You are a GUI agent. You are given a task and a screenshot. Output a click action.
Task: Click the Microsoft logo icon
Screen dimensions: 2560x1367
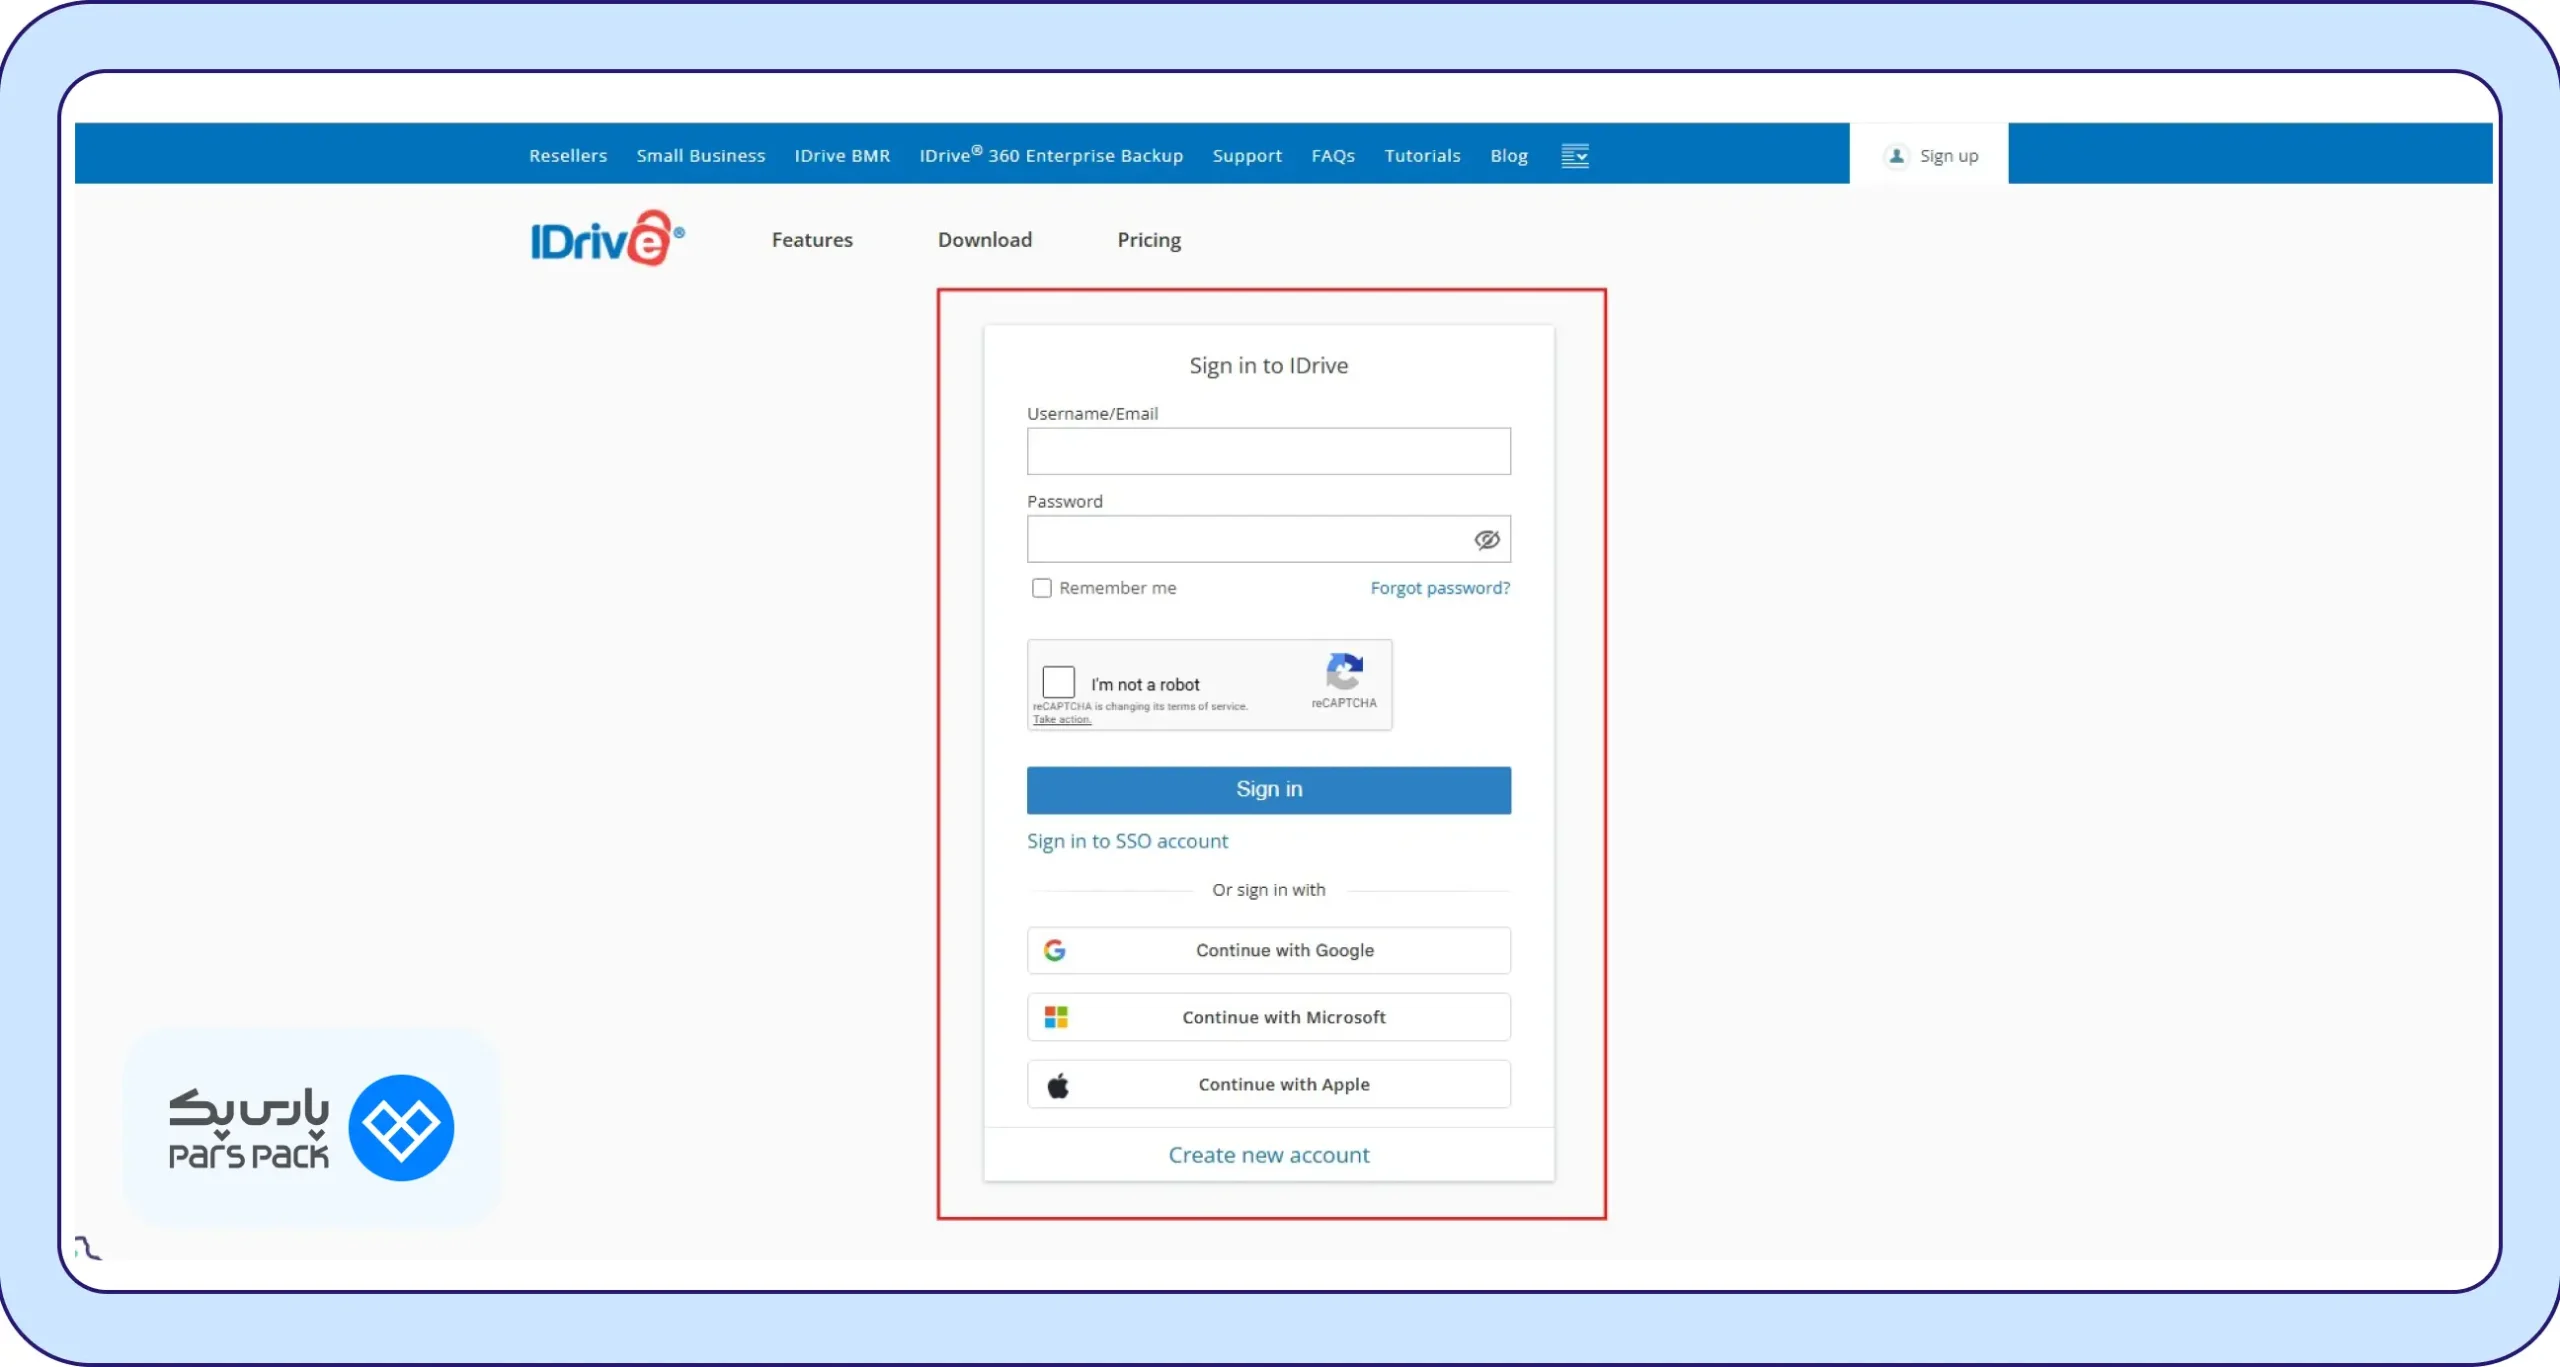[x=1056, y=1017]
